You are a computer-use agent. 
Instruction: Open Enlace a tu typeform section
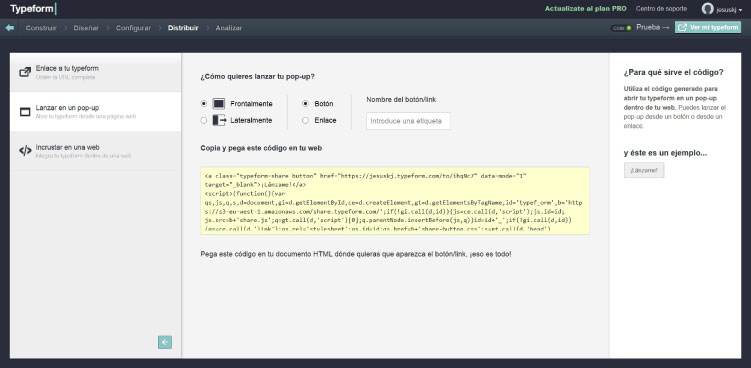[x=96, y=72]
